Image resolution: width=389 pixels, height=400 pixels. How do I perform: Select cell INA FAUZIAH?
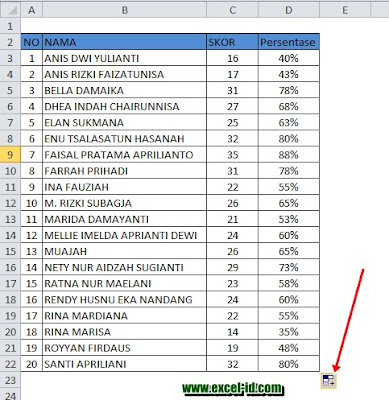click(x=124, y=187)
